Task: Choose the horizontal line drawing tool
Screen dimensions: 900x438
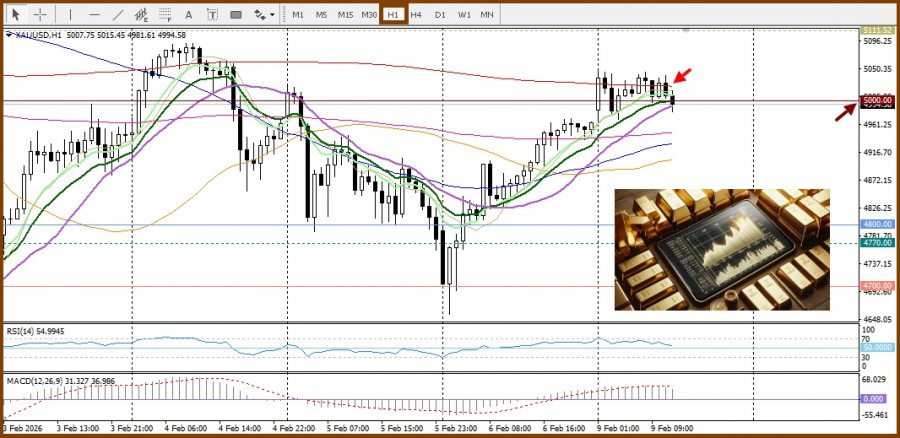Action: click(95, 14)
